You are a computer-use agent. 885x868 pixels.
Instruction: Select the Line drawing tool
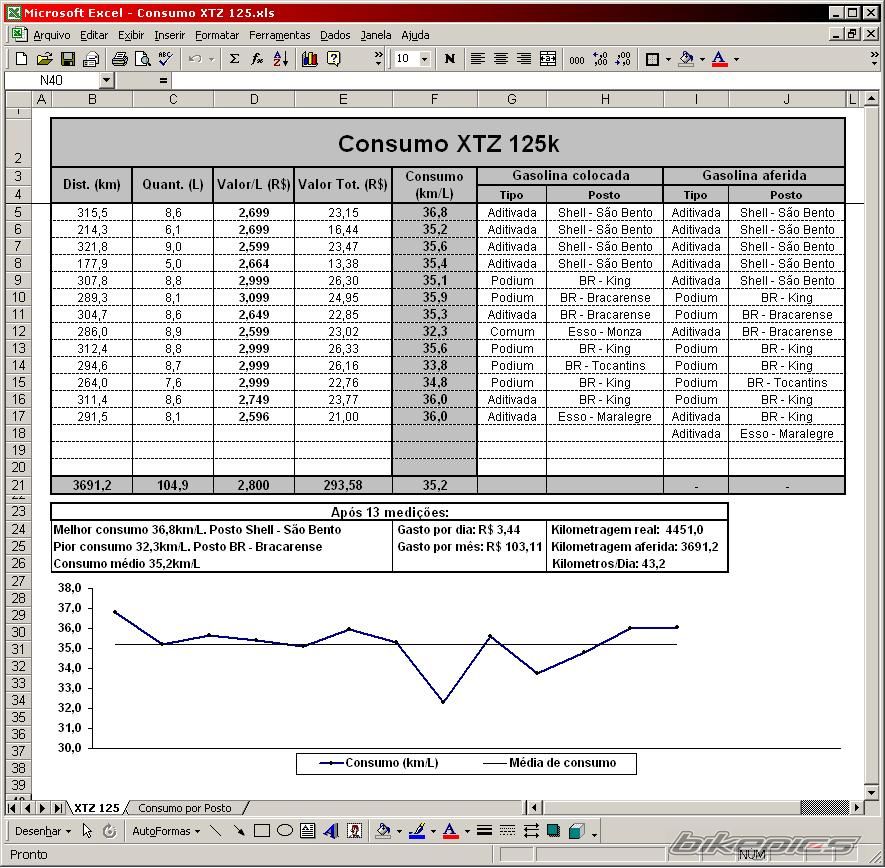click(x=215, y=831)
